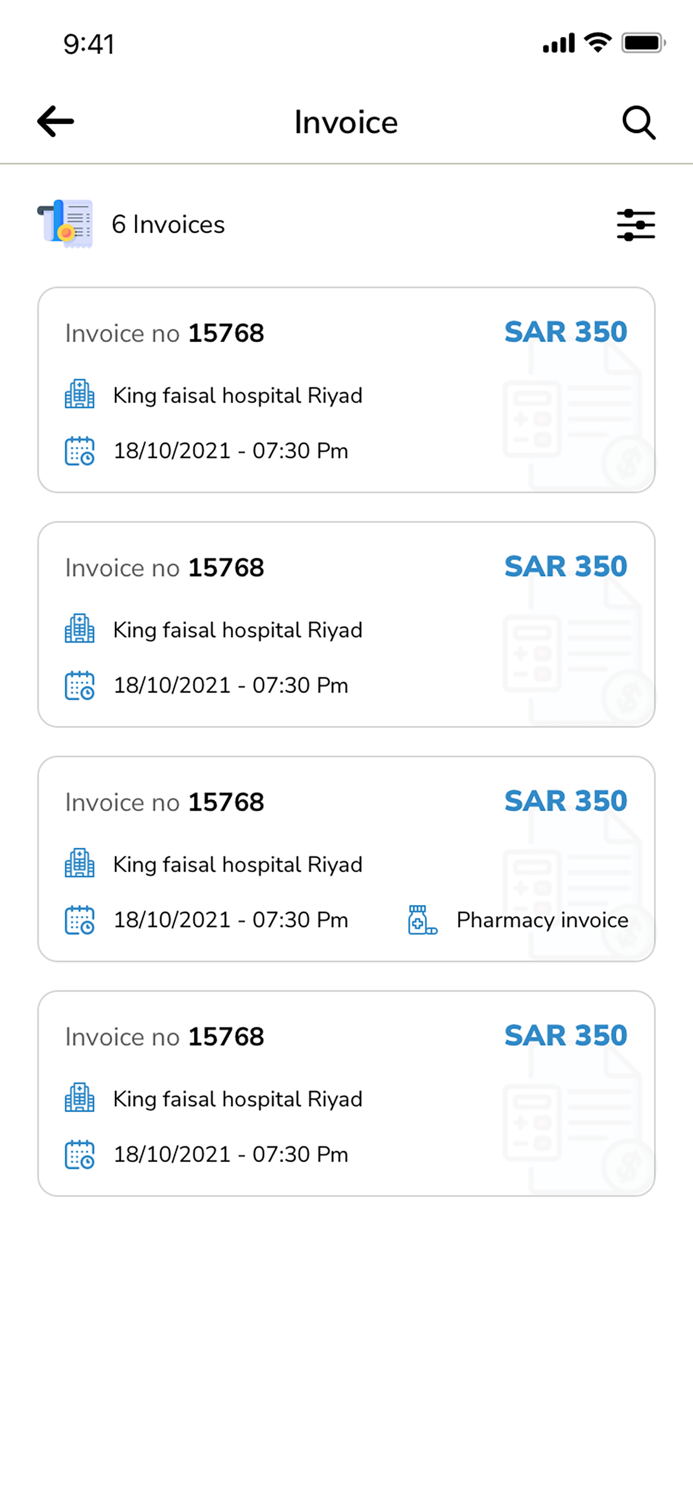Select the hospital icon on the first invoice card
This screenshot has width=693, height=1500.
79,394
